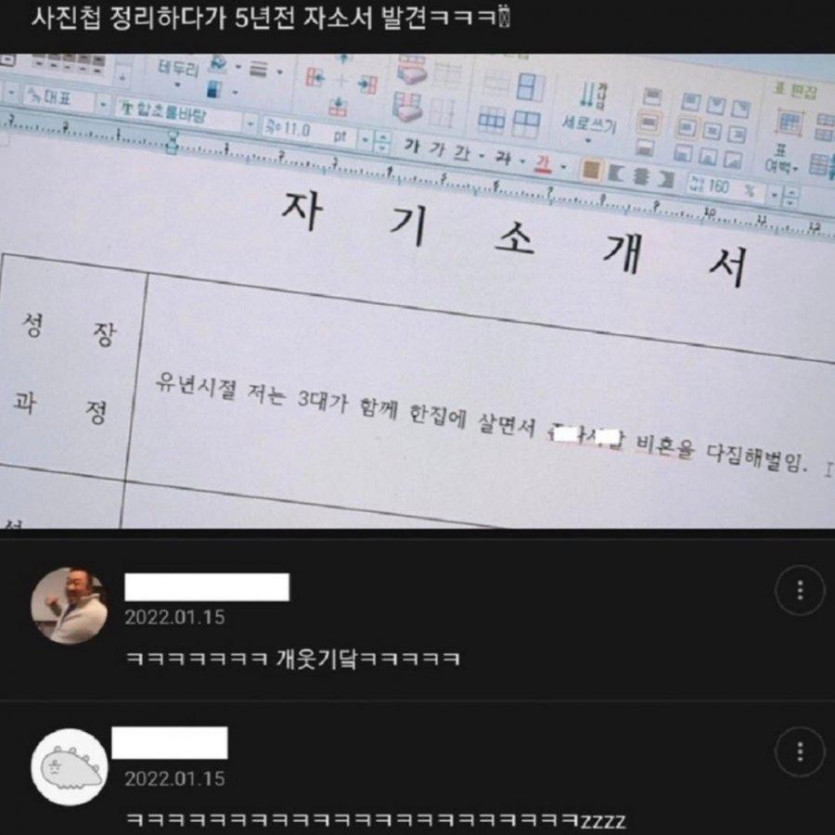This screenshot has height=835, width=835.
Task: Toggle italic 가 formatting
Action: 437,149
